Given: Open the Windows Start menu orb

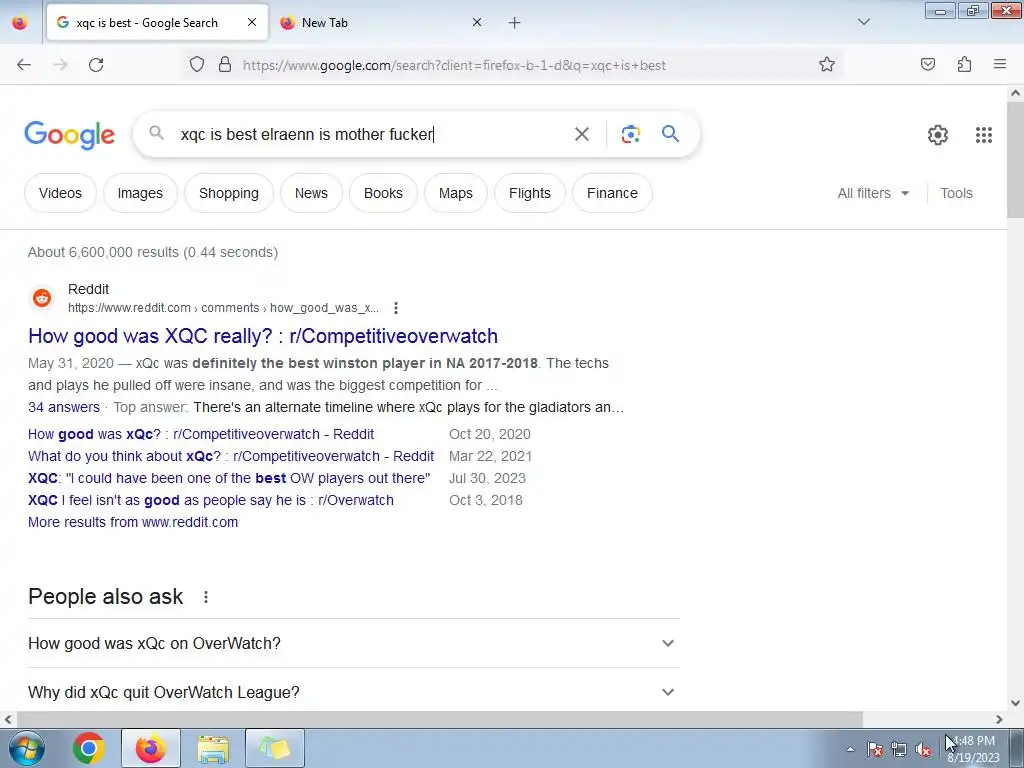Looking at the screenshot, I should (25, 748).
